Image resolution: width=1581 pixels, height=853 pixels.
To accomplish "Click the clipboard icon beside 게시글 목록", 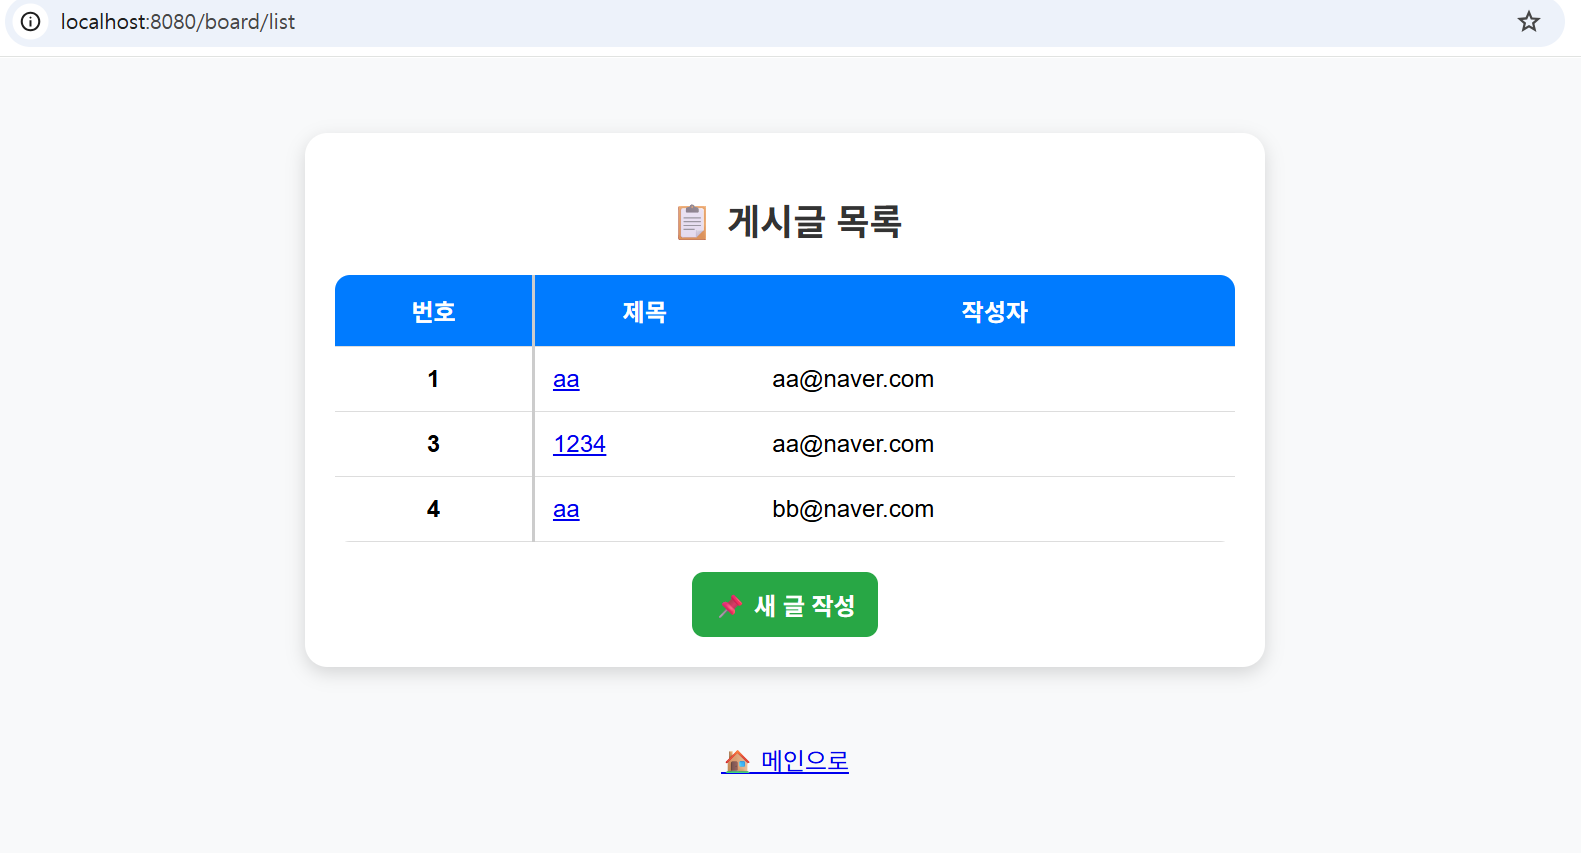I will (x=692, y=222).
